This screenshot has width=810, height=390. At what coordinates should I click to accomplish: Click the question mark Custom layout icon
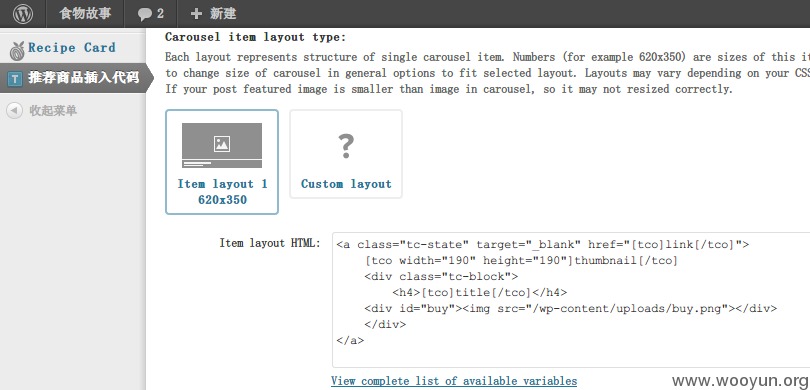click(346, 146)
